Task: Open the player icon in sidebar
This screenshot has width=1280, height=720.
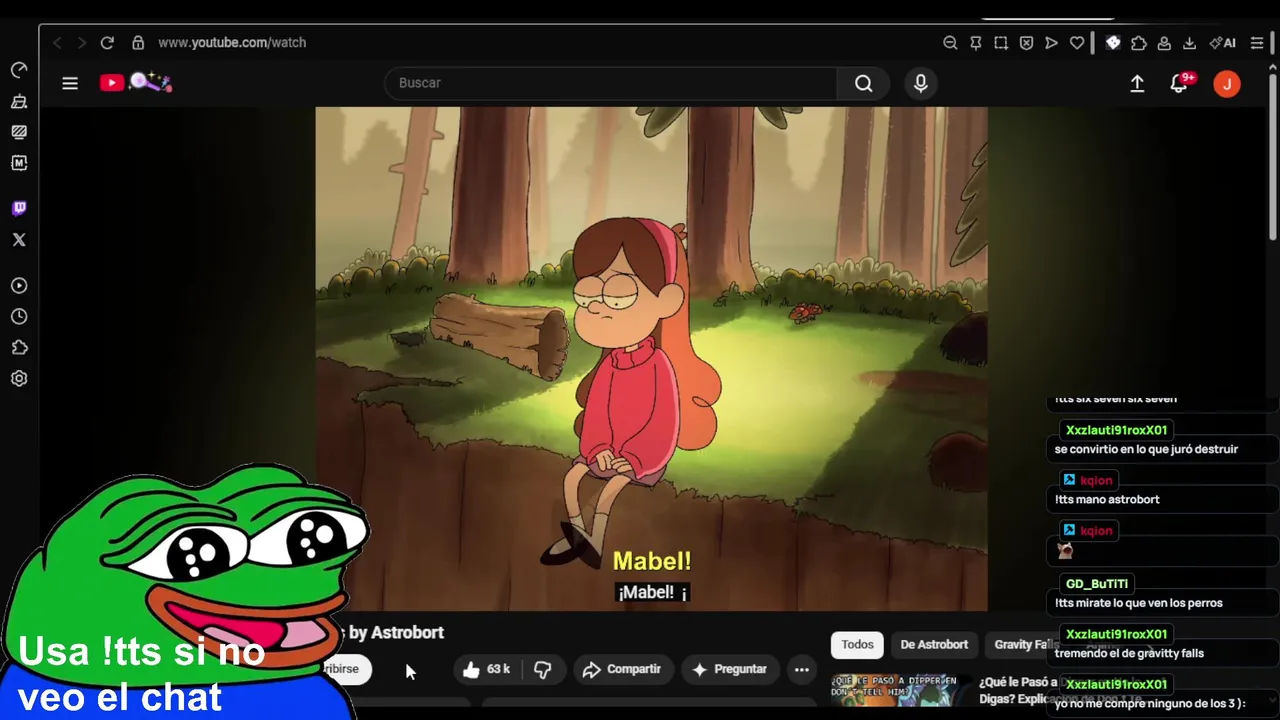Action: point(19,286)
